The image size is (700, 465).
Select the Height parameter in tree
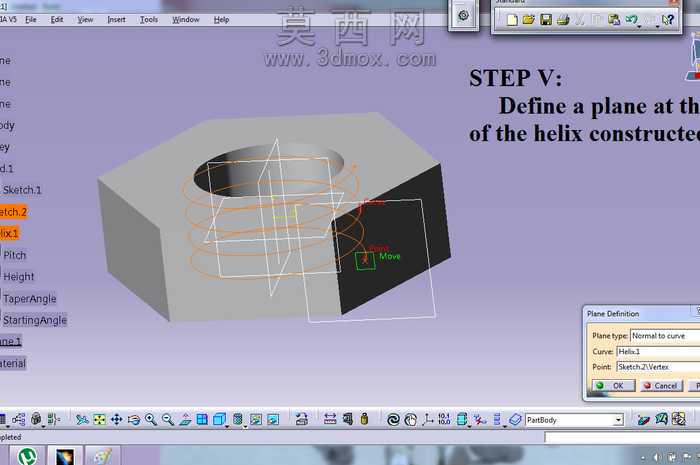(18, 277)
